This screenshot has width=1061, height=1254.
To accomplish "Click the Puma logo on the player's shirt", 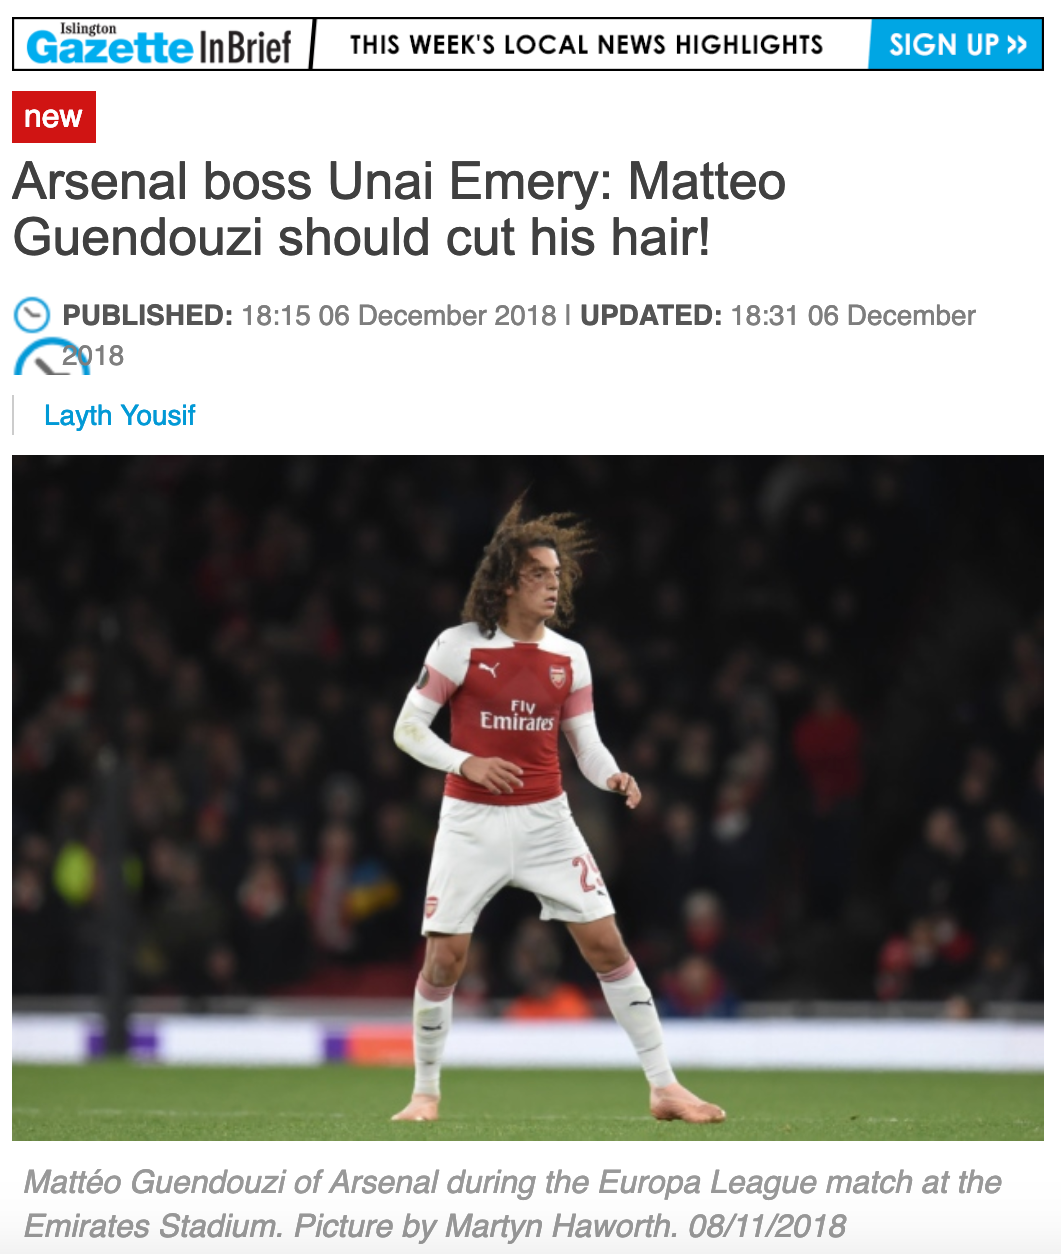I will (488, 668).
